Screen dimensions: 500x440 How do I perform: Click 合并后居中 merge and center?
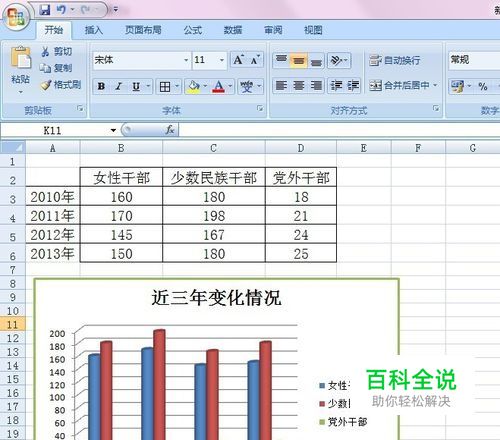click(399, 86)
